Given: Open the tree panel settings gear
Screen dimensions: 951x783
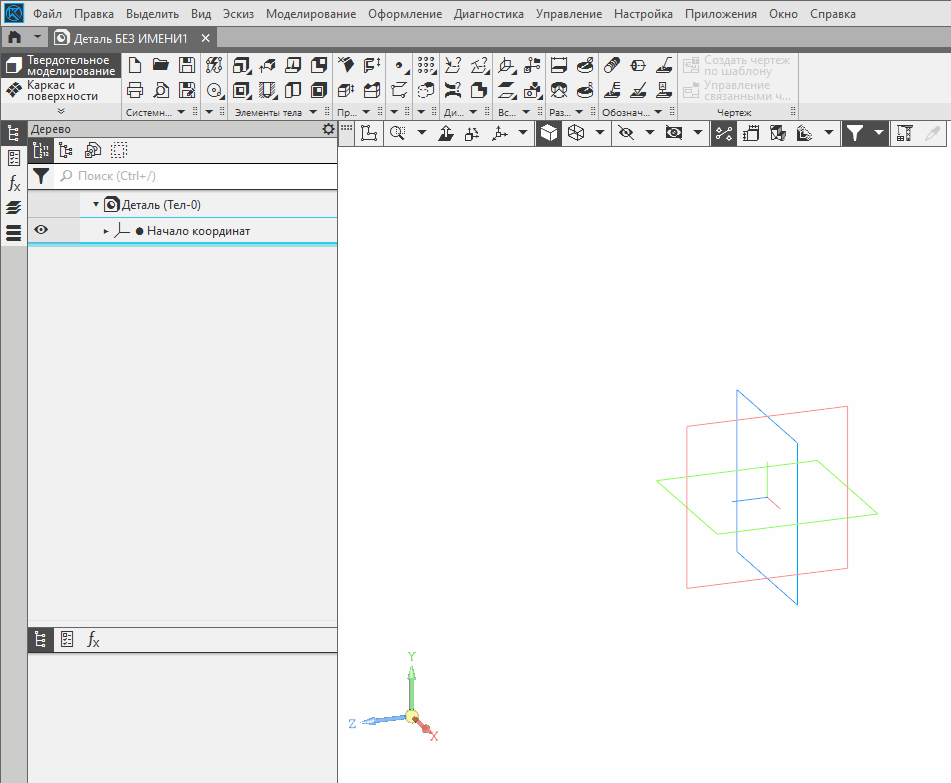Looking at the screenshot, I should pyautogui.click(x=328, y=130).
